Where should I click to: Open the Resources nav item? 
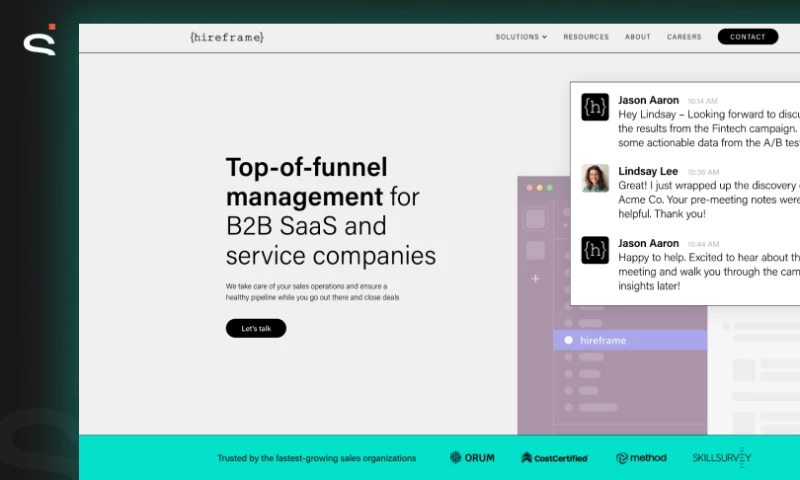pos(586,37)
